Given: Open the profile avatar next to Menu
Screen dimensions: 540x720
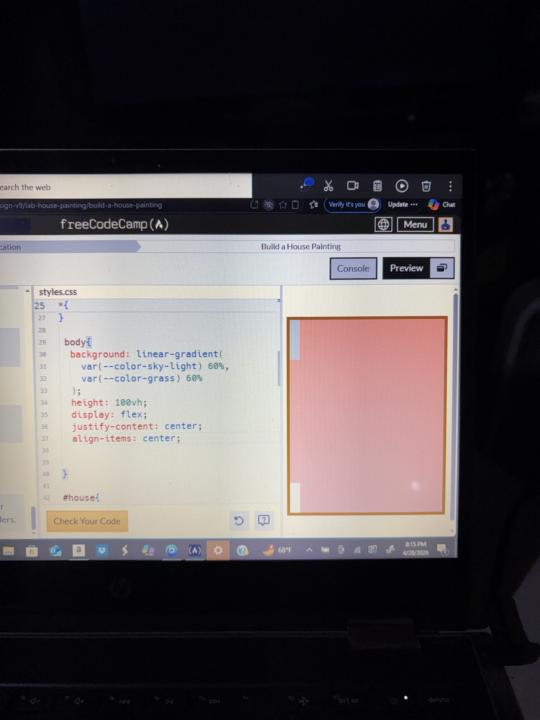Looking at the screenshot, I should (x=445, y=225).
